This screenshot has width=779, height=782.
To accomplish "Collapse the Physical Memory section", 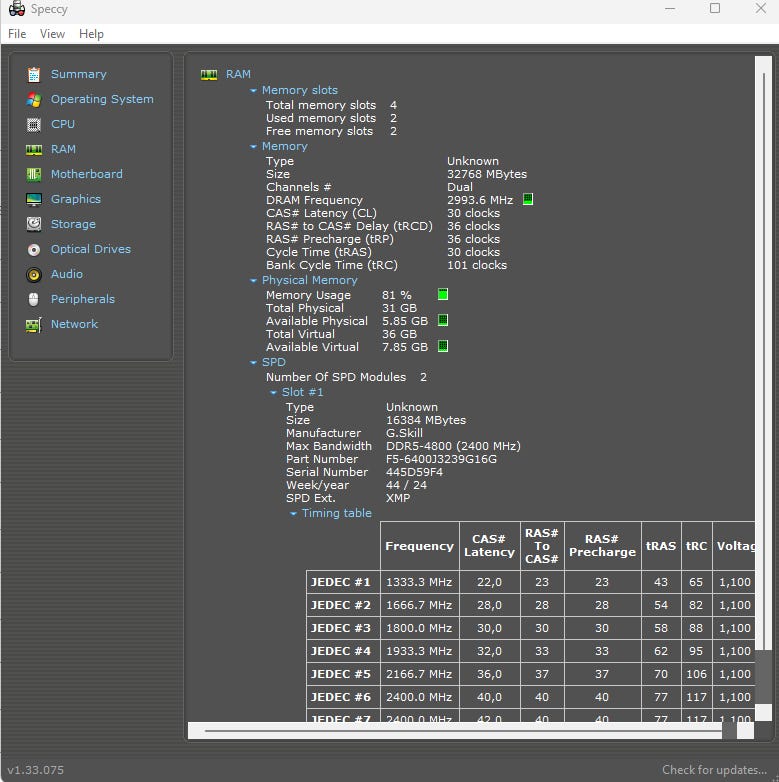I will (x=254, y=281).
